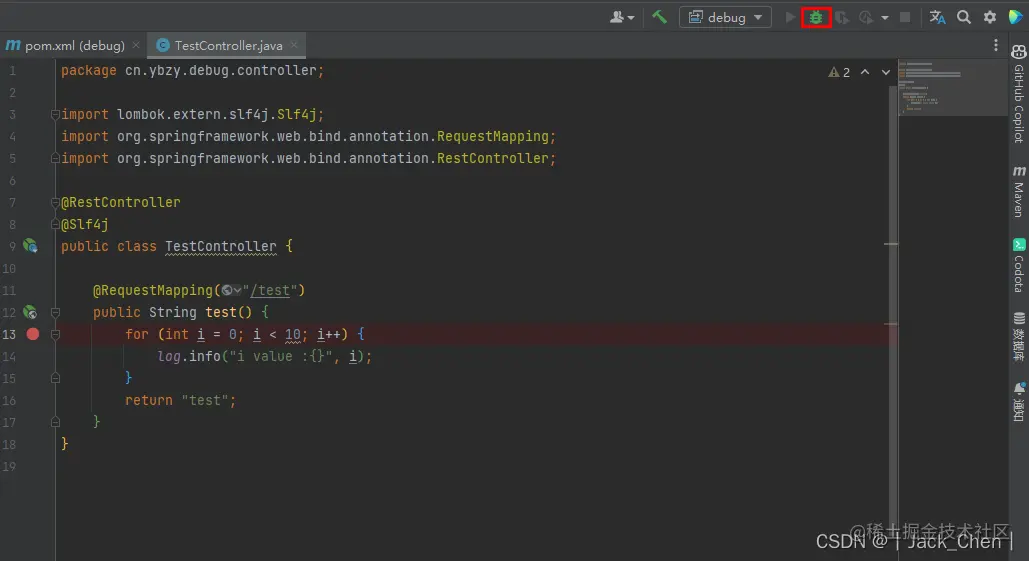Click the warnings count indicator
Screen dimensions: 1029x561
[x=839, y=72]
